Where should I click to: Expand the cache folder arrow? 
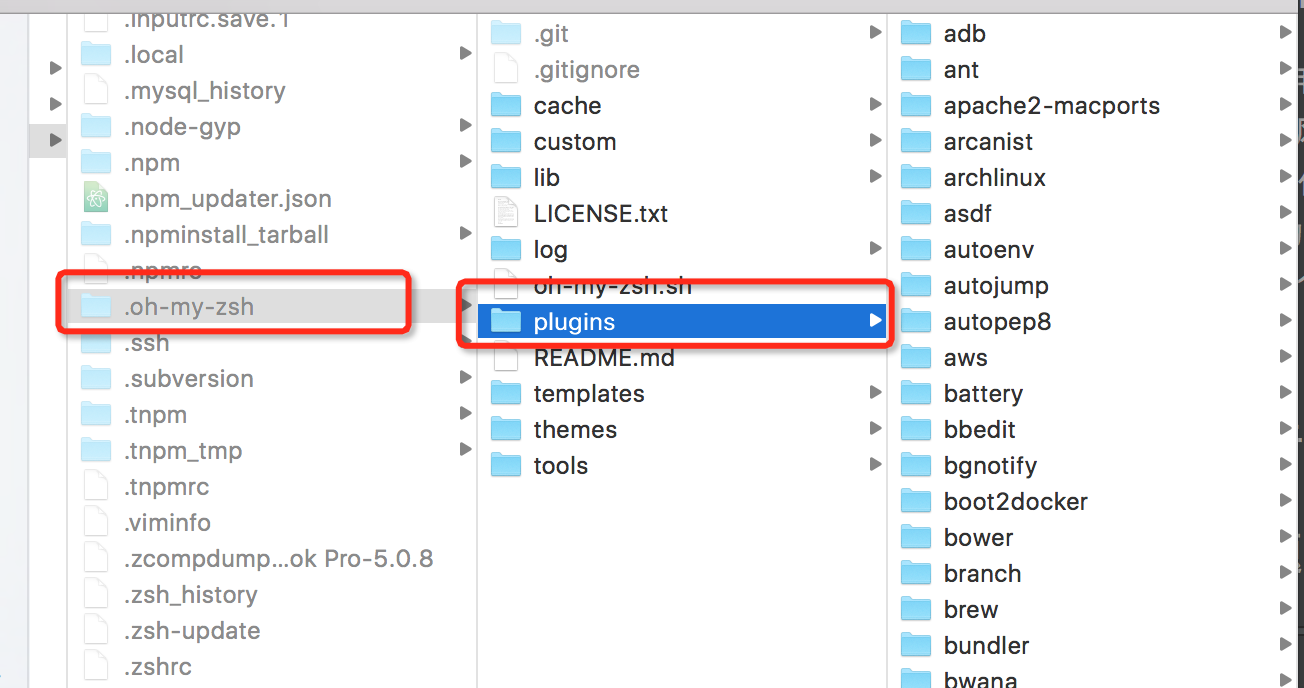[x=875, y=105]
